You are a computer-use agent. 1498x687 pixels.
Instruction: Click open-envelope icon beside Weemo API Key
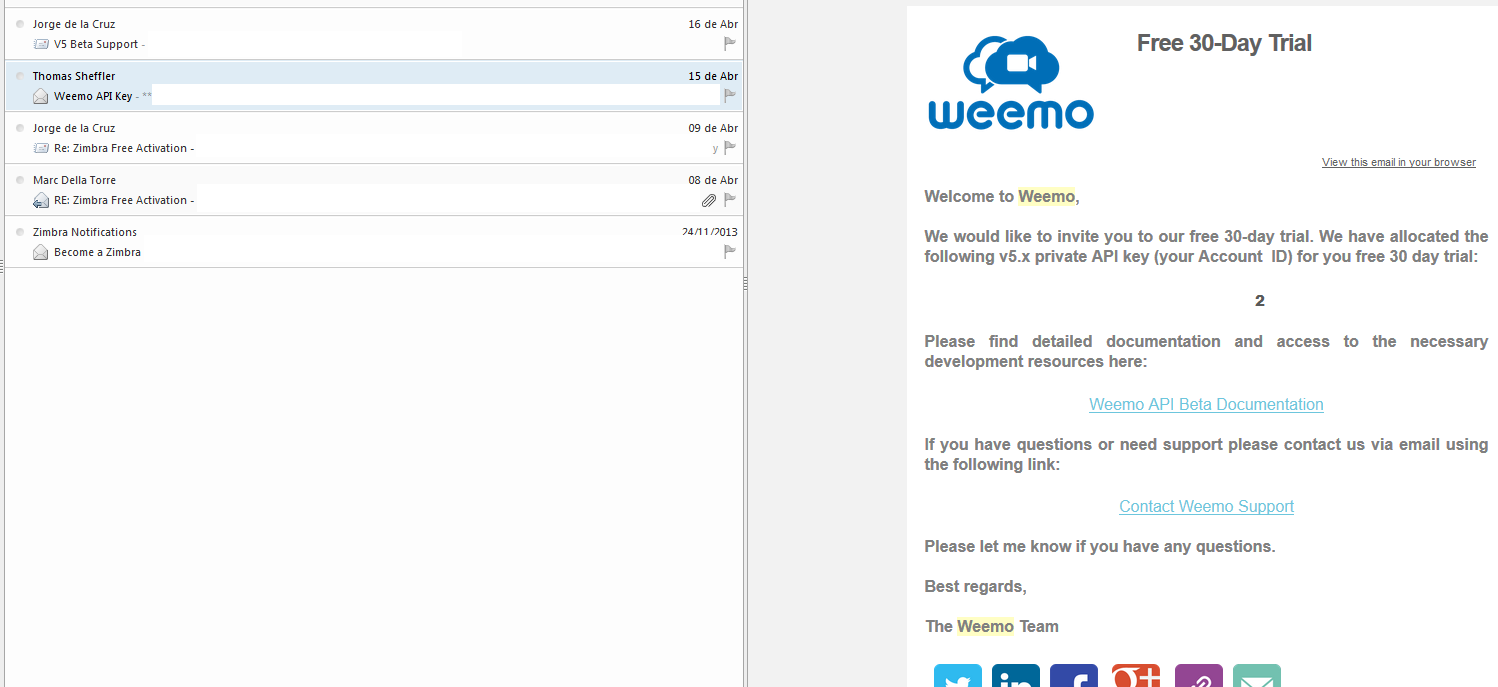click(41, 96)
